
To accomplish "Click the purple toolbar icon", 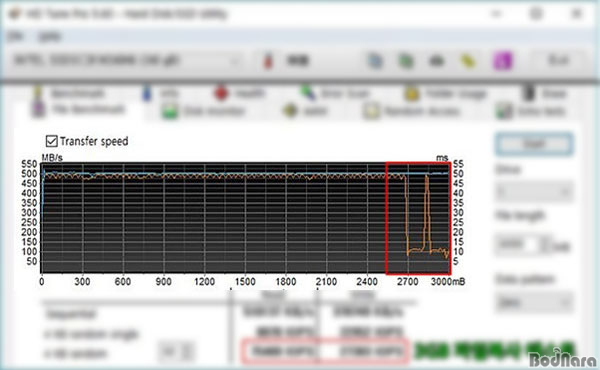I will coord(502,60).
